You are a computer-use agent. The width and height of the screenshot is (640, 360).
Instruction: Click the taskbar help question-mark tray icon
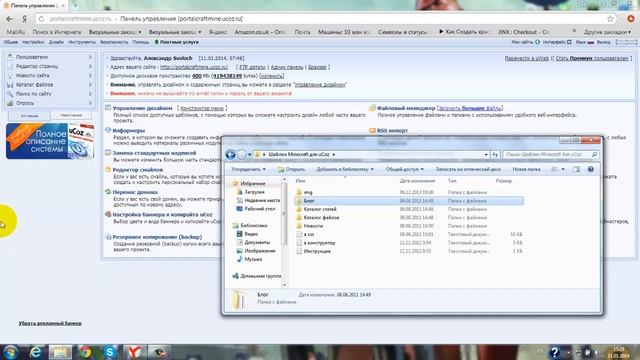click(554, 352)
